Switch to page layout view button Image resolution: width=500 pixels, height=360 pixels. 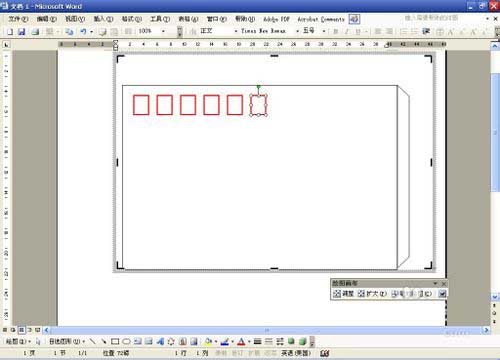click(21, 330)
